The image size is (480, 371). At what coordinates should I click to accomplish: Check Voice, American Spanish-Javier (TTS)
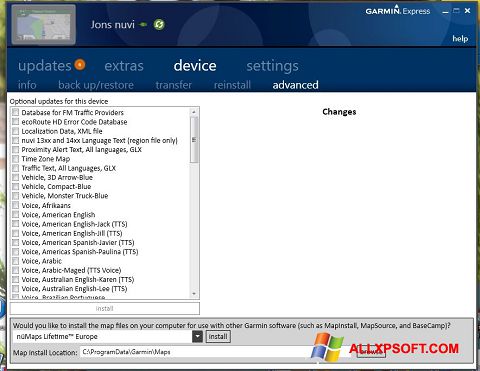pos(16,242)
